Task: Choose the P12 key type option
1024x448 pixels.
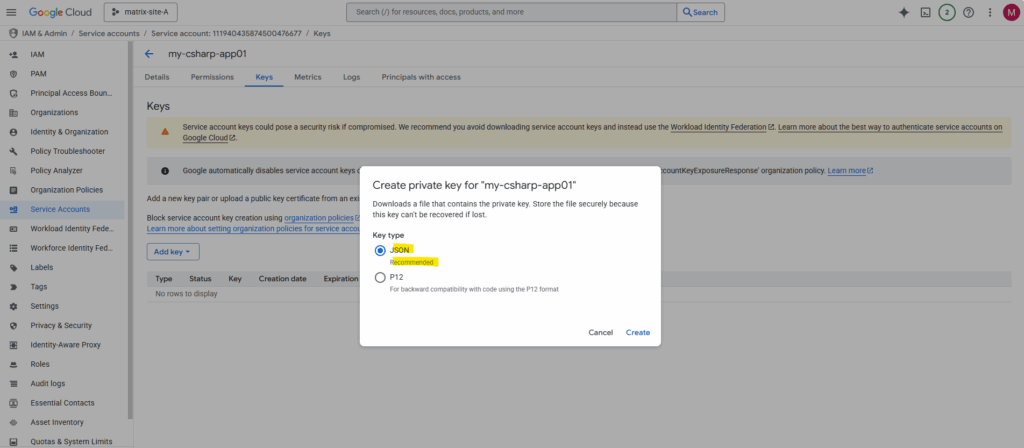Action: pyautogui.click(x=380, y=277)
